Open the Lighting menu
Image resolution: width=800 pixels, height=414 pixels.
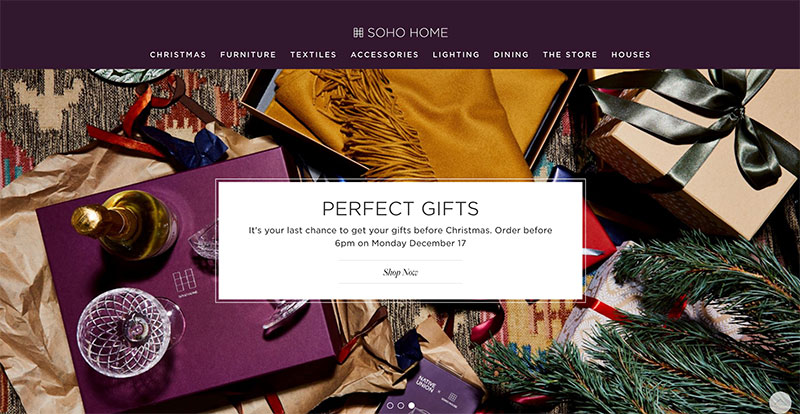(x=456, y=55)
